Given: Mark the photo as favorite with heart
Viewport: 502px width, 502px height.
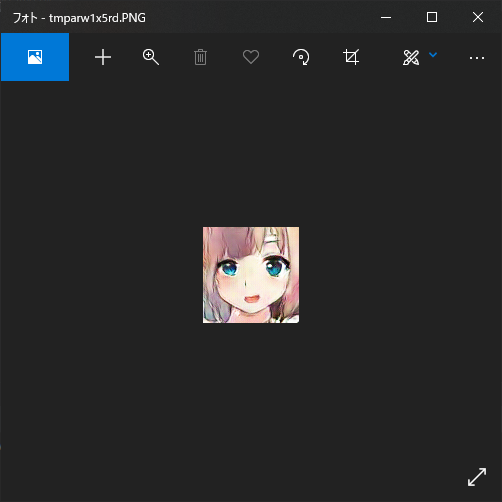Looking at the screenshot, I should click(x=251, y=57).
